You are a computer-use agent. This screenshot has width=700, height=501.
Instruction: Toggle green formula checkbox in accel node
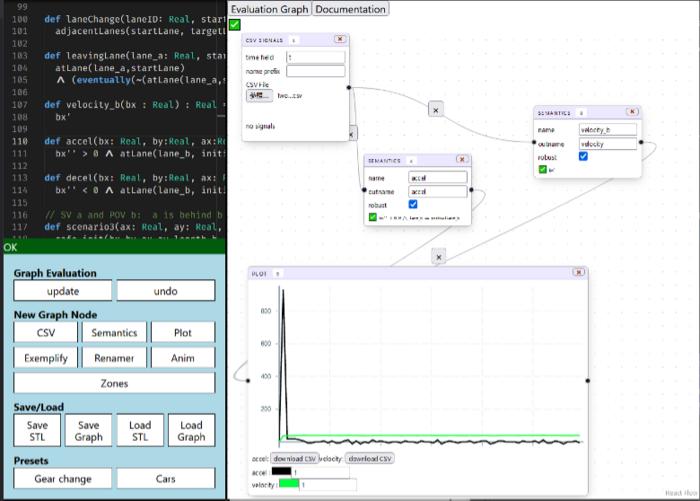coord(372,217)
